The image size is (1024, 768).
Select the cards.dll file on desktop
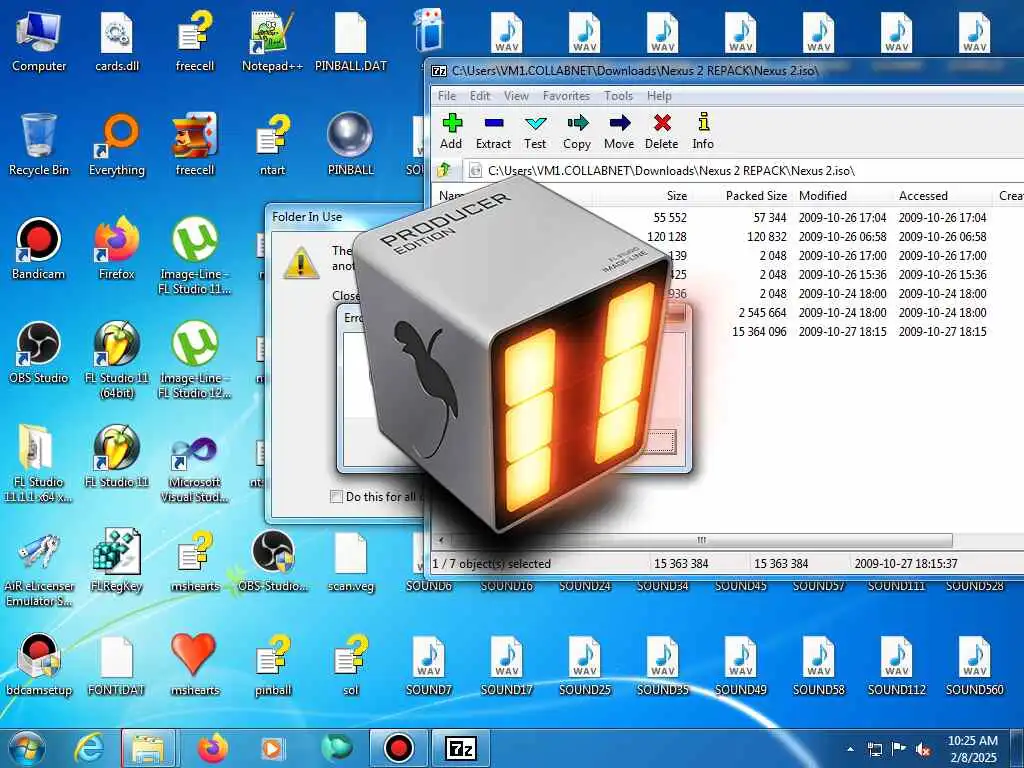[x=117, y=42]
